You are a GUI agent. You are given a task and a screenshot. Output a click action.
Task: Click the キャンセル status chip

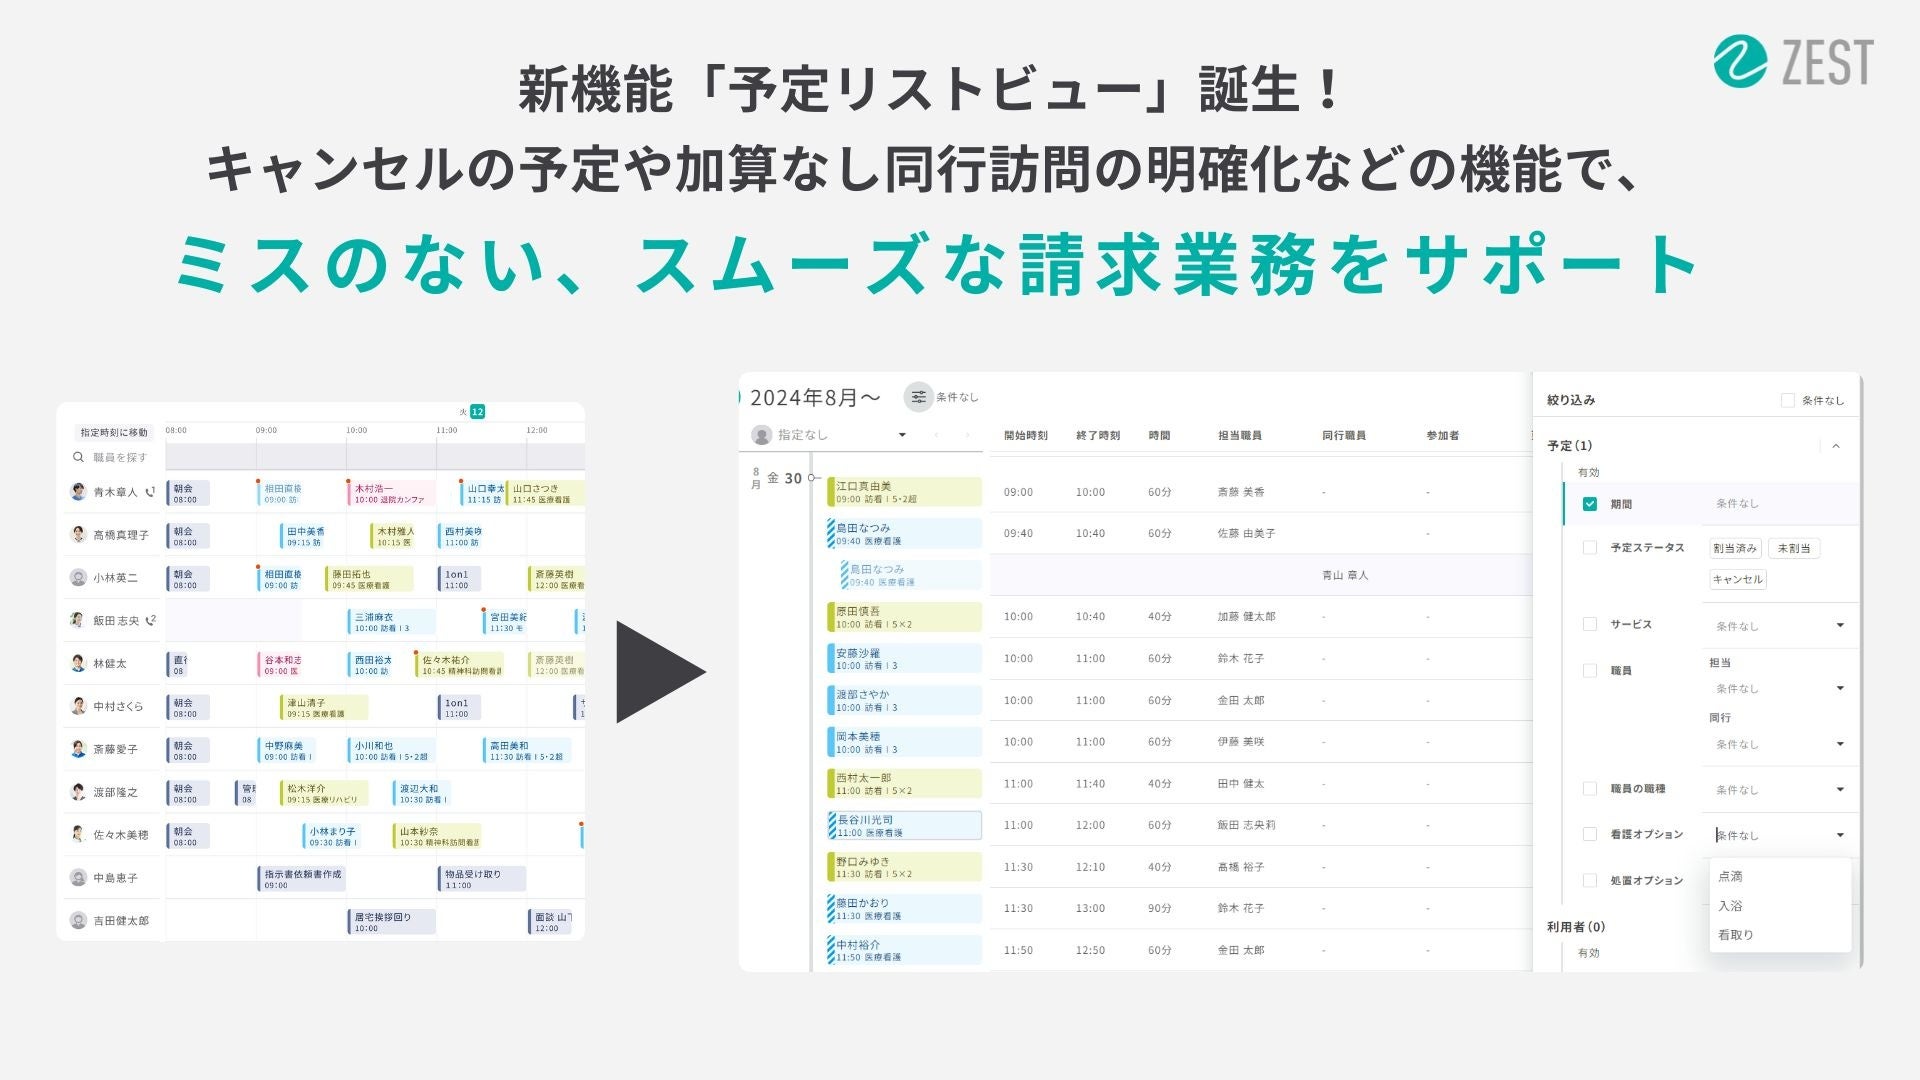click(x=1738, y=579)
